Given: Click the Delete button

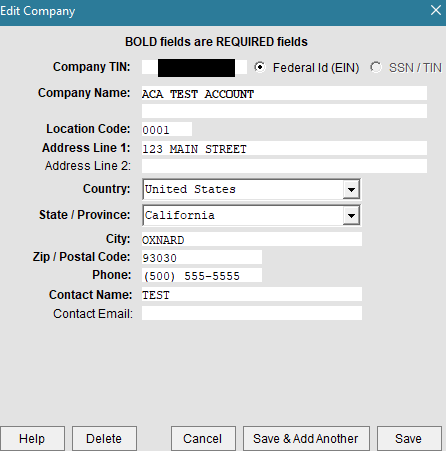Looking at the screenshot, I should (x=104, y=439).
